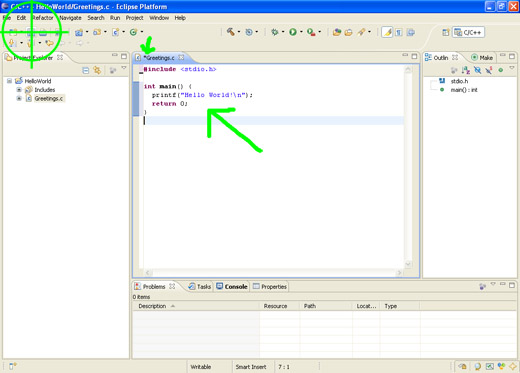Select Greetings.c in Project Explorer
520x373 pixels.
(x=49, y=98)
